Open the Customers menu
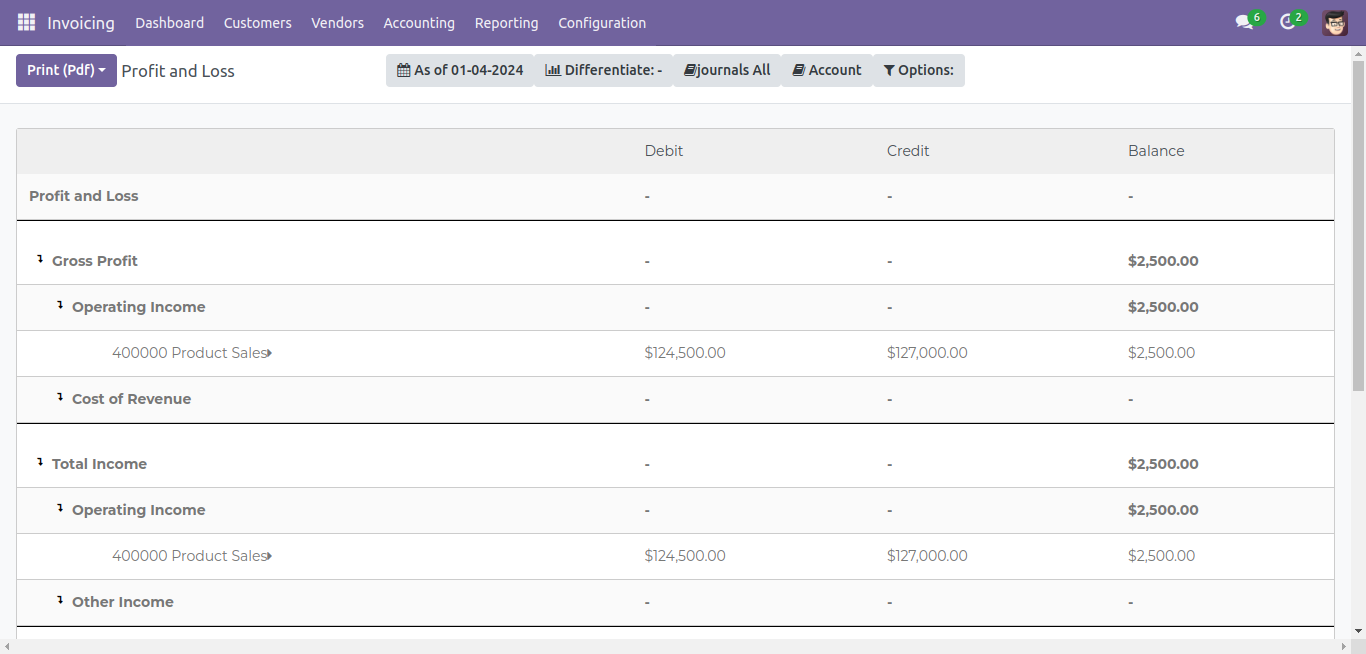Screen dimensions: 1366x654 [x=258, y=22]
